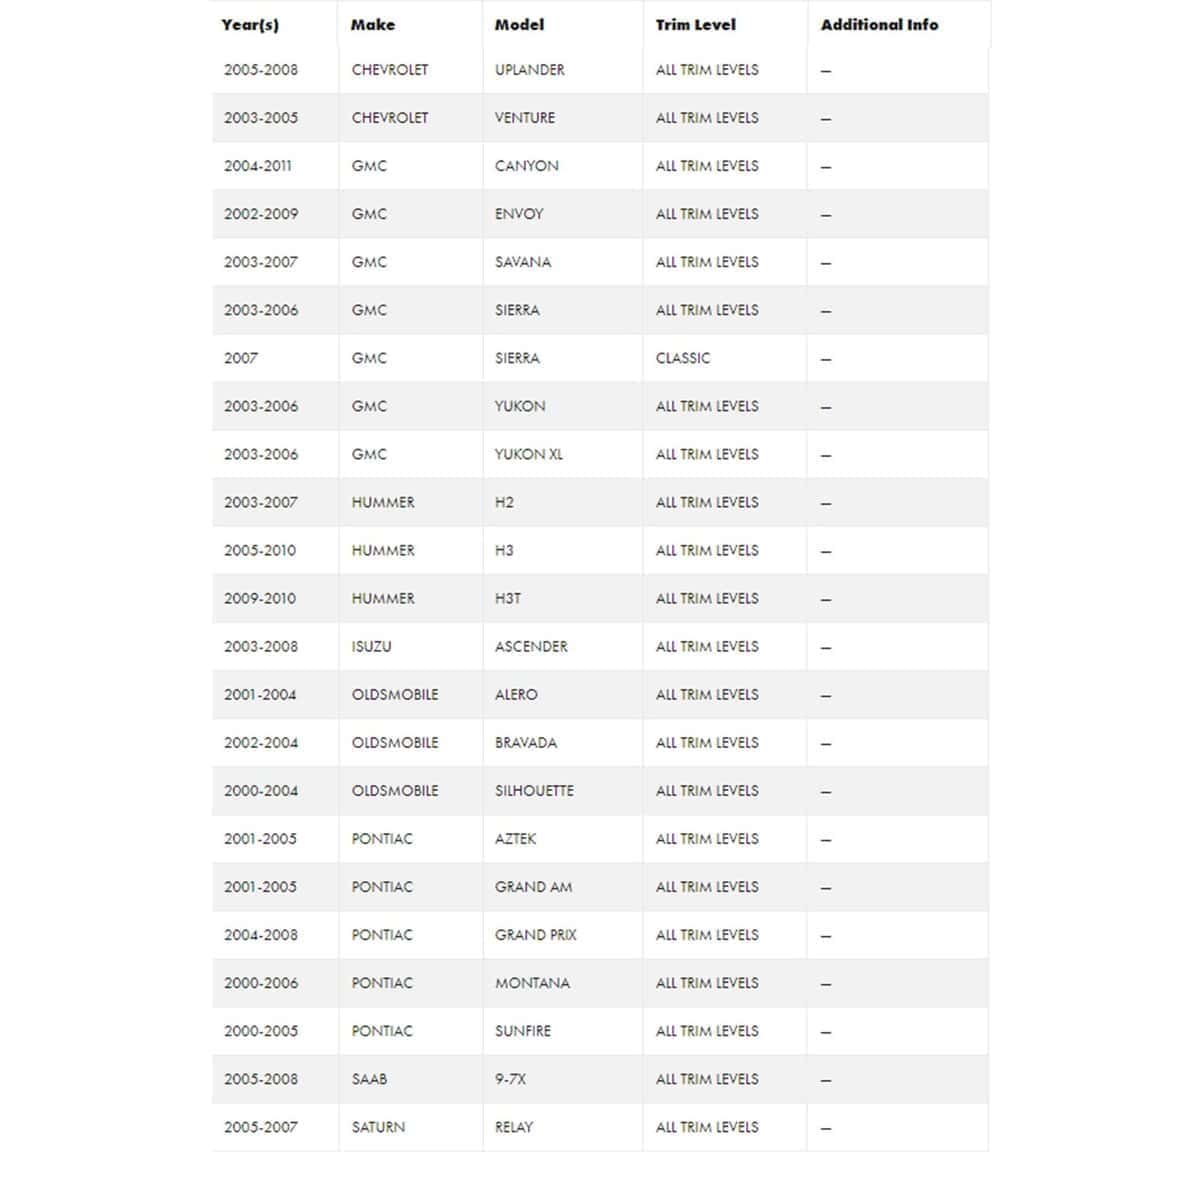Select the 9-7X model cell
Image resolution: width=1200 pixels, height=1200 pixels.
pos(510,1079)
